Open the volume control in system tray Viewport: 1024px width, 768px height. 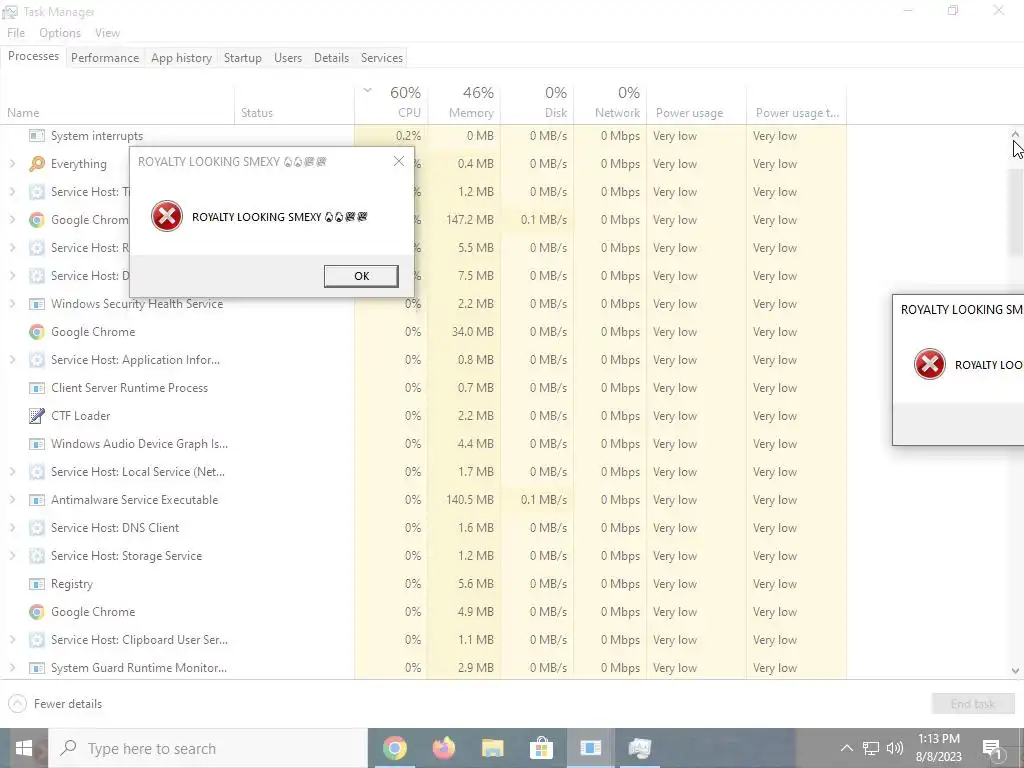(895, 748)
